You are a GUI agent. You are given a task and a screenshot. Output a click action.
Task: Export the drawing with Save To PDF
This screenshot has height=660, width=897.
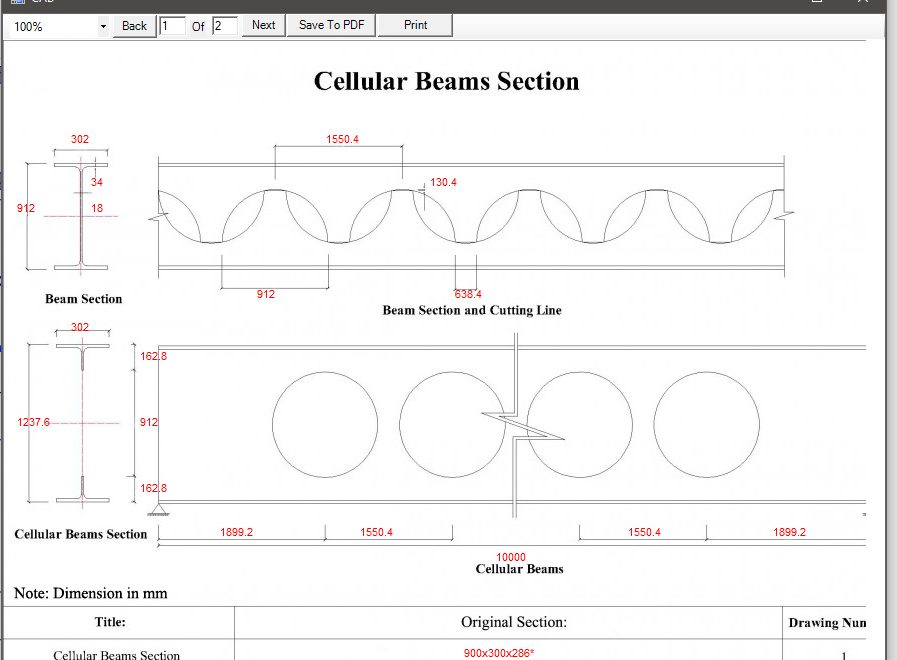pos(331,25)
